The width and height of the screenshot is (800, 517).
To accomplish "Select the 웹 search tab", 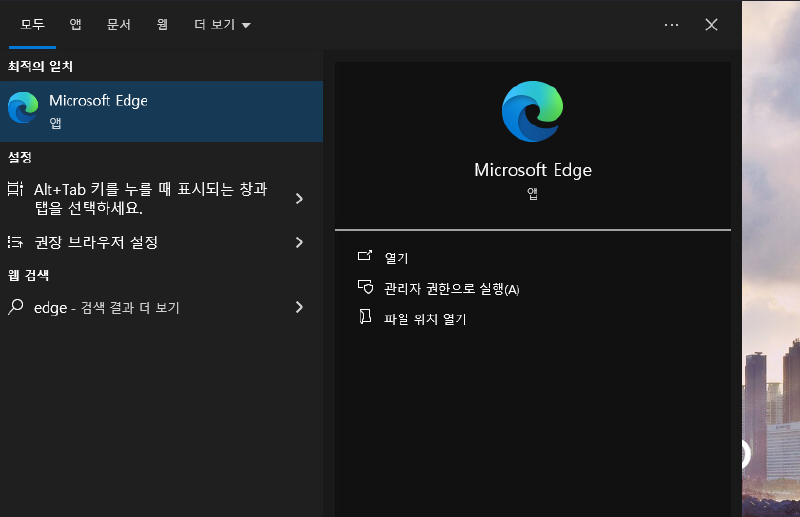I will [x=162, y=24].
